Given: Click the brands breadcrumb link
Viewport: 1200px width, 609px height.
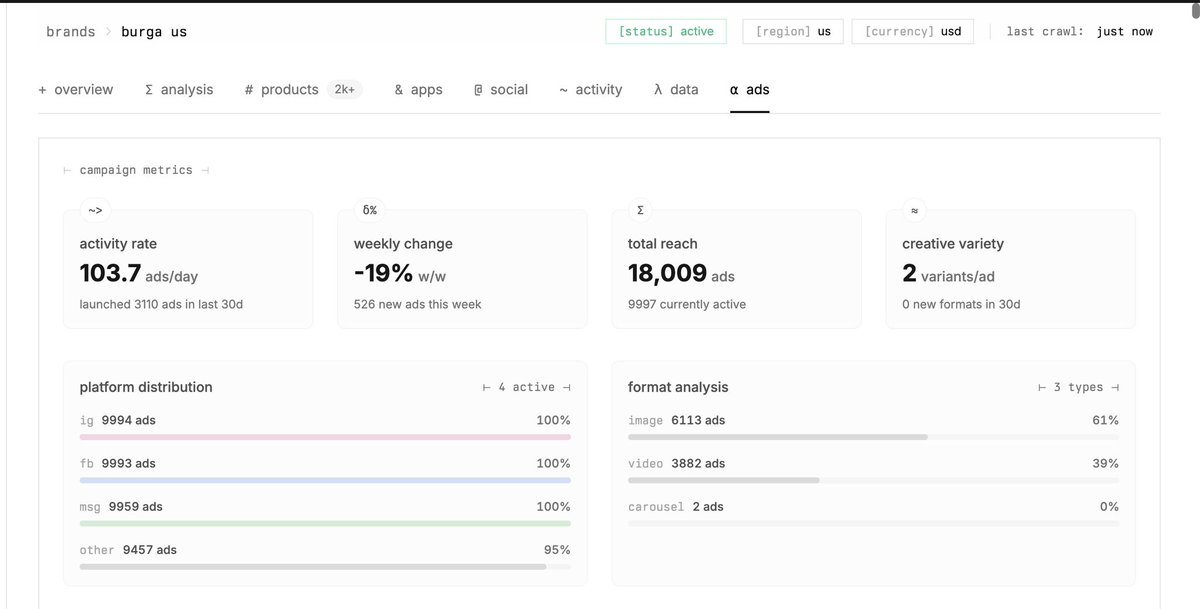Looking at the screenshot, I should pyautogui.click(x=70, y=31).
